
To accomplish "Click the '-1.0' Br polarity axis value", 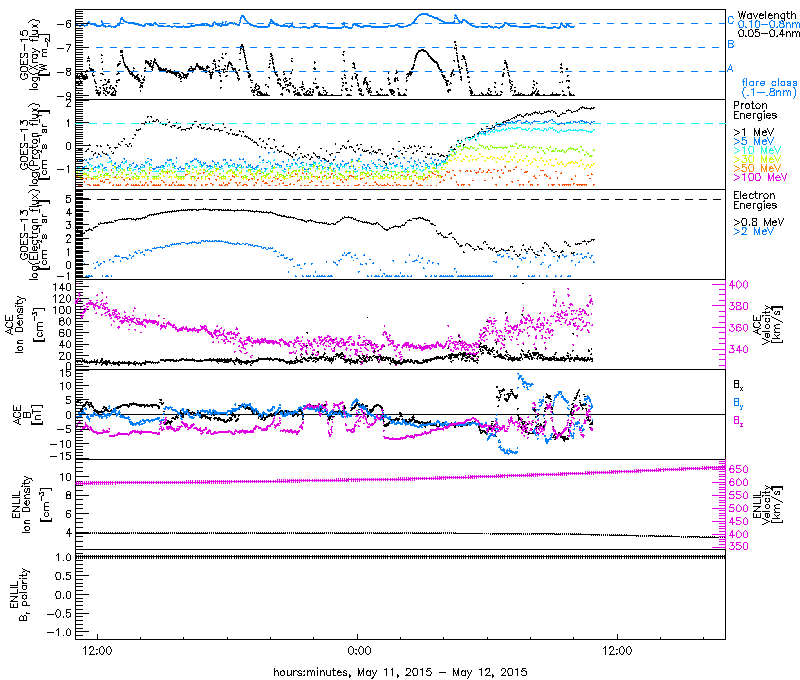I will pos(60,632).
